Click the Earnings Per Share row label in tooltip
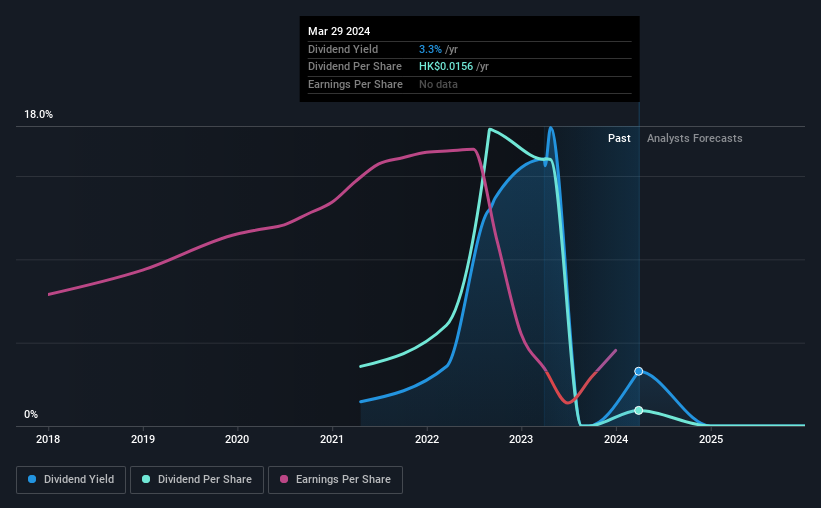Image resolution: width=821 pixels, height=508 pixels. (356, 84)
